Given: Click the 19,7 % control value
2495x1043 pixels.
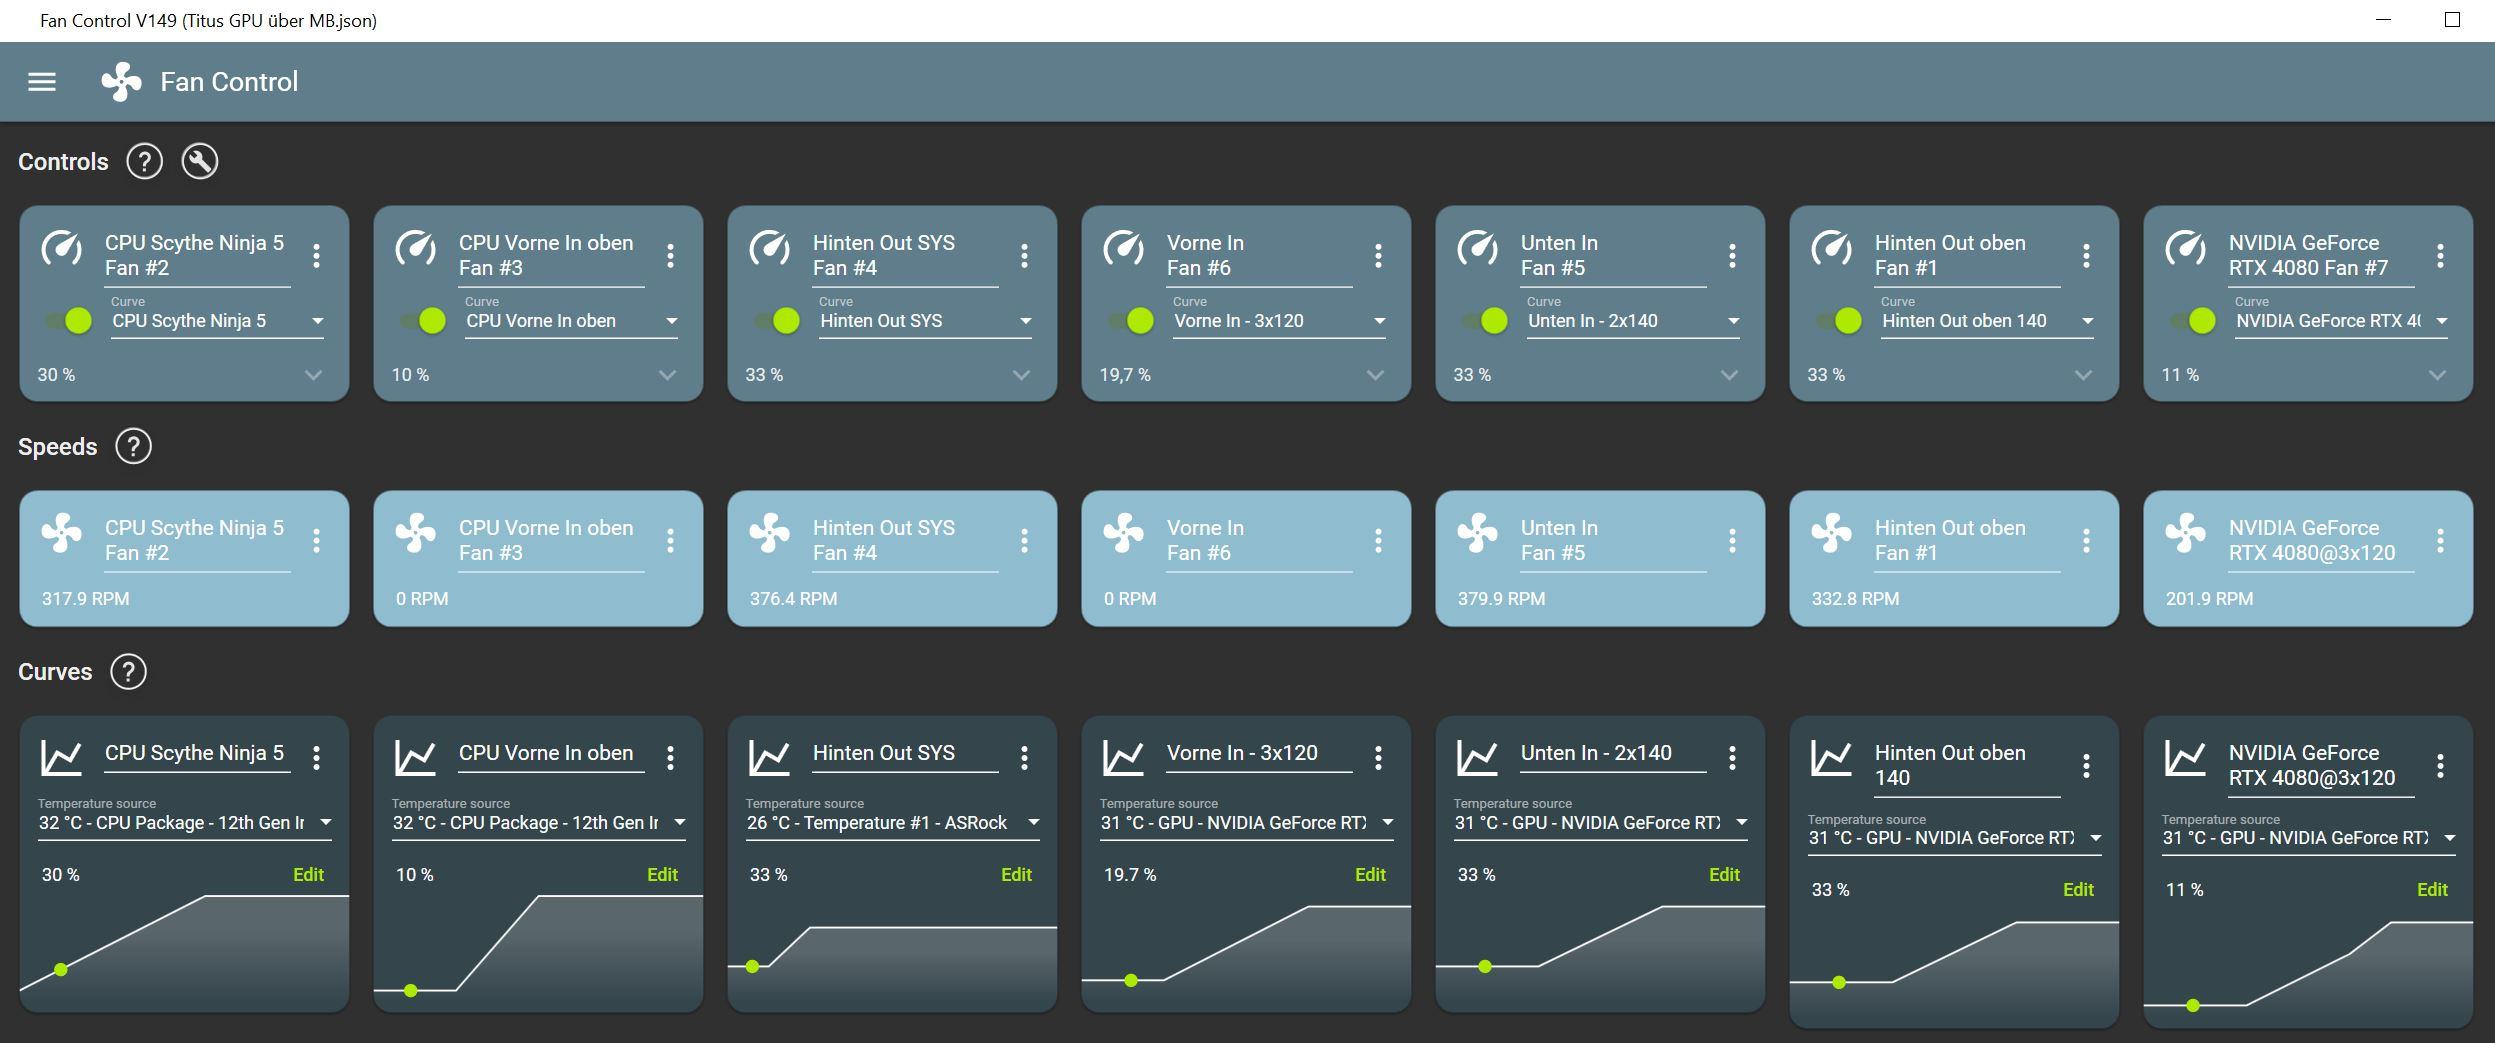Looking at the screenshot, I should click(1125, 375).
